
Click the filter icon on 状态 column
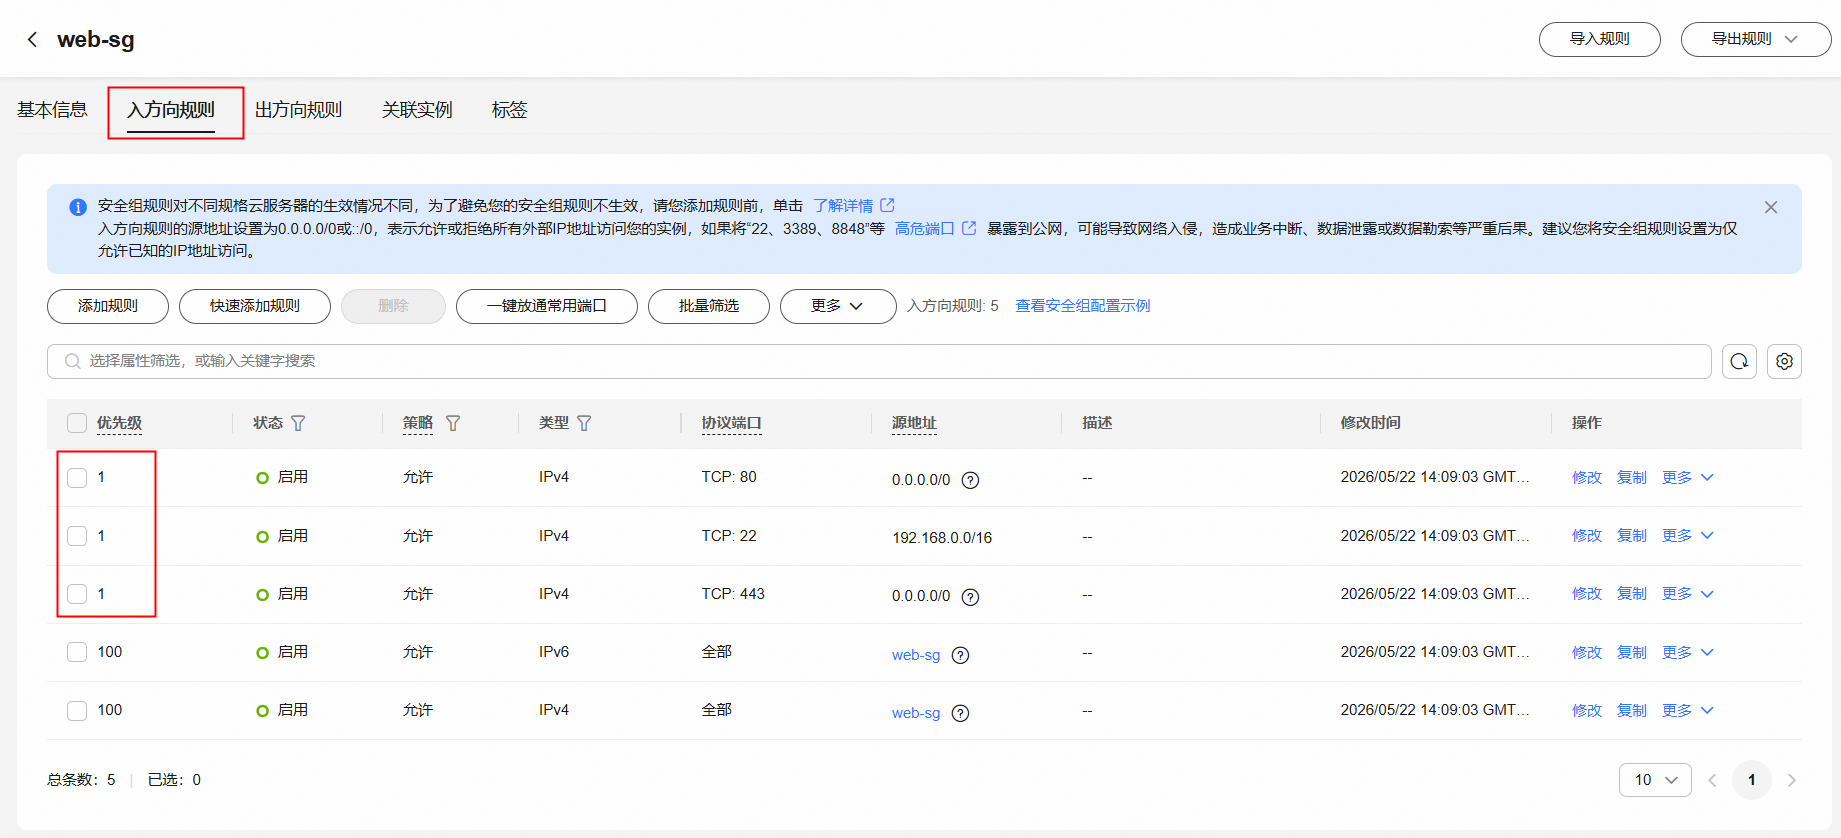pos(298,423)
